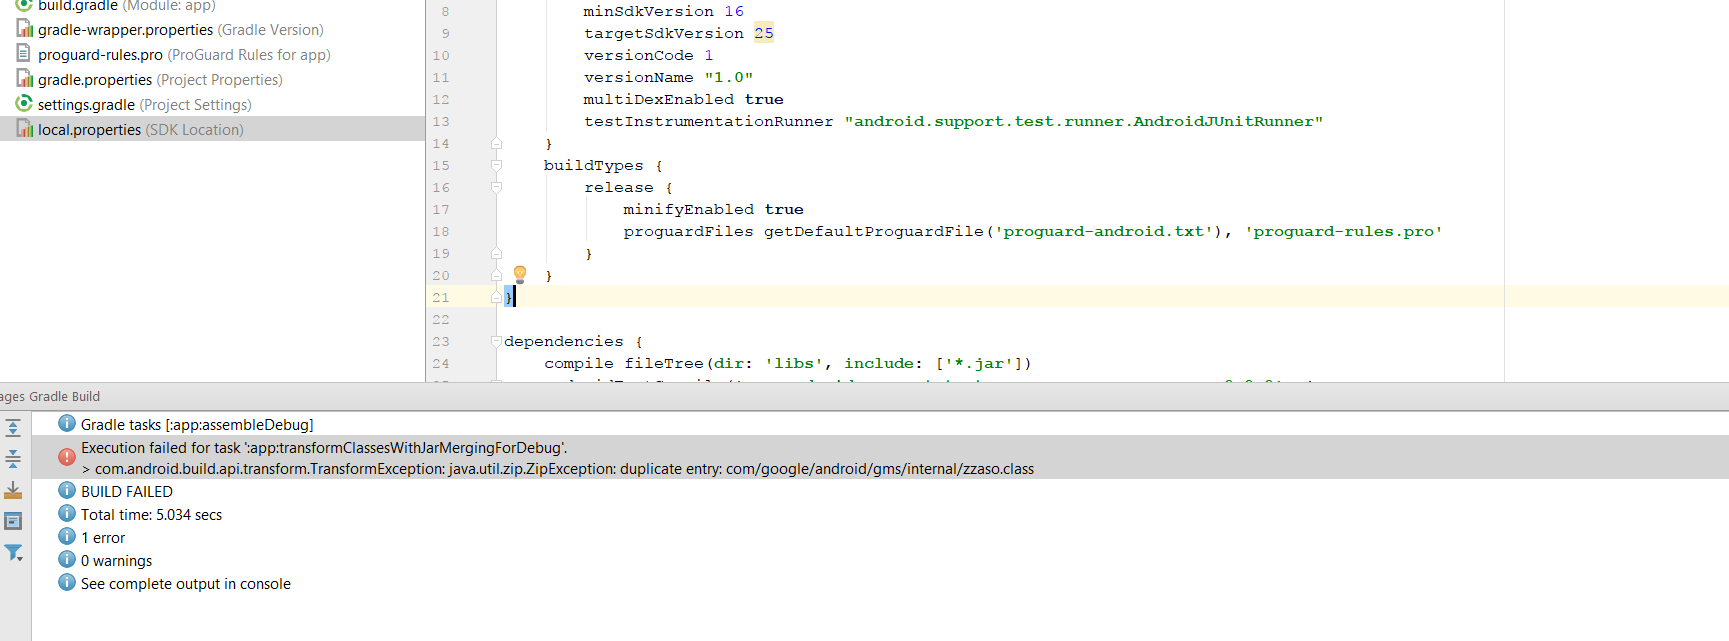Click the Collapse All icon in Messages panel
Viewport: 1729px width, 641px height.
(13, 459)
